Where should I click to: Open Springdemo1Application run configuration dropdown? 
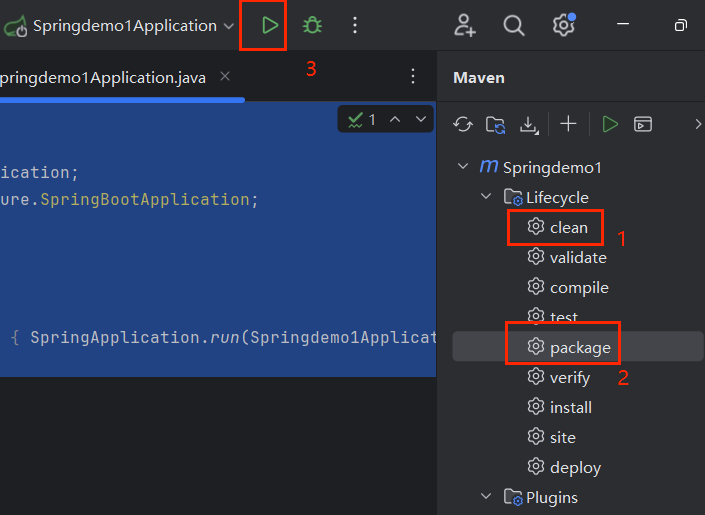229,26
